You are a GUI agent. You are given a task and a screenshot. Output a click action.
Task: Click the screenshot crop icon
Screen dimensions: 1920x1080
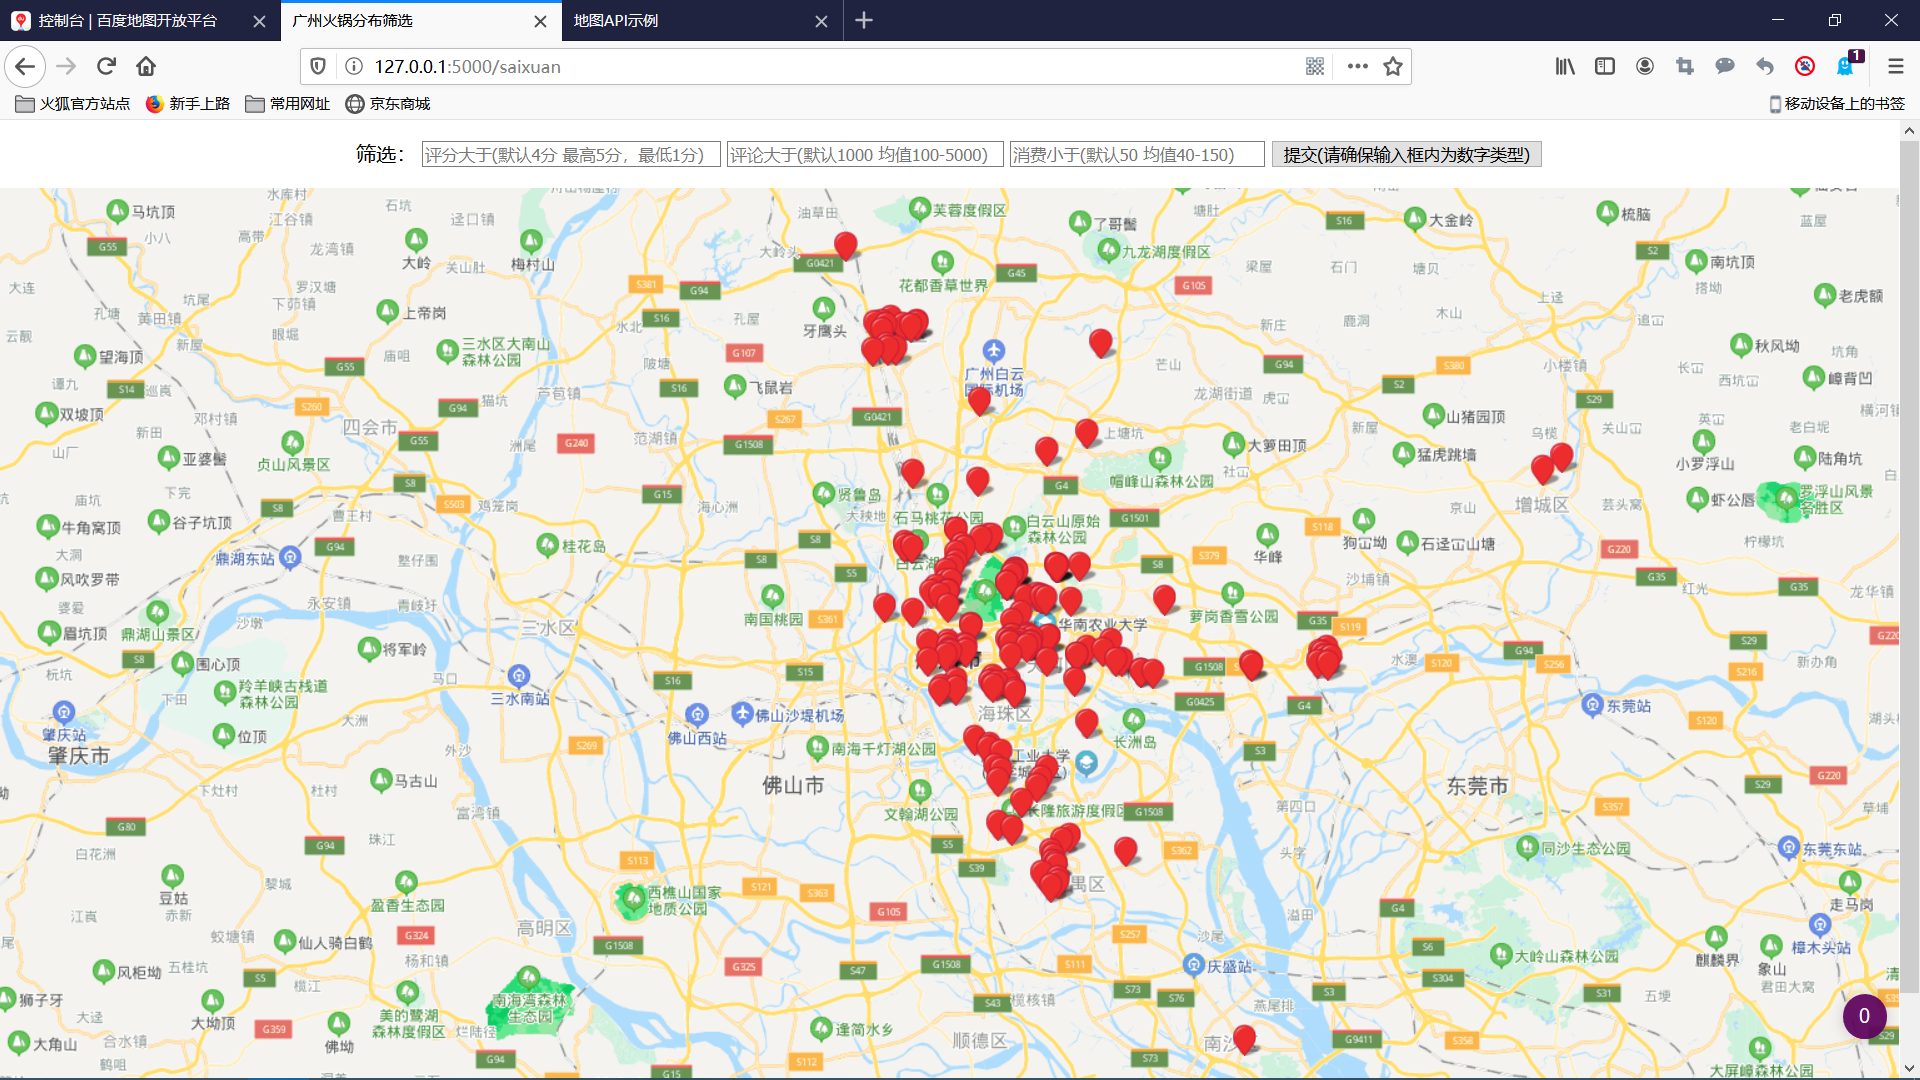pos(1684,66)
